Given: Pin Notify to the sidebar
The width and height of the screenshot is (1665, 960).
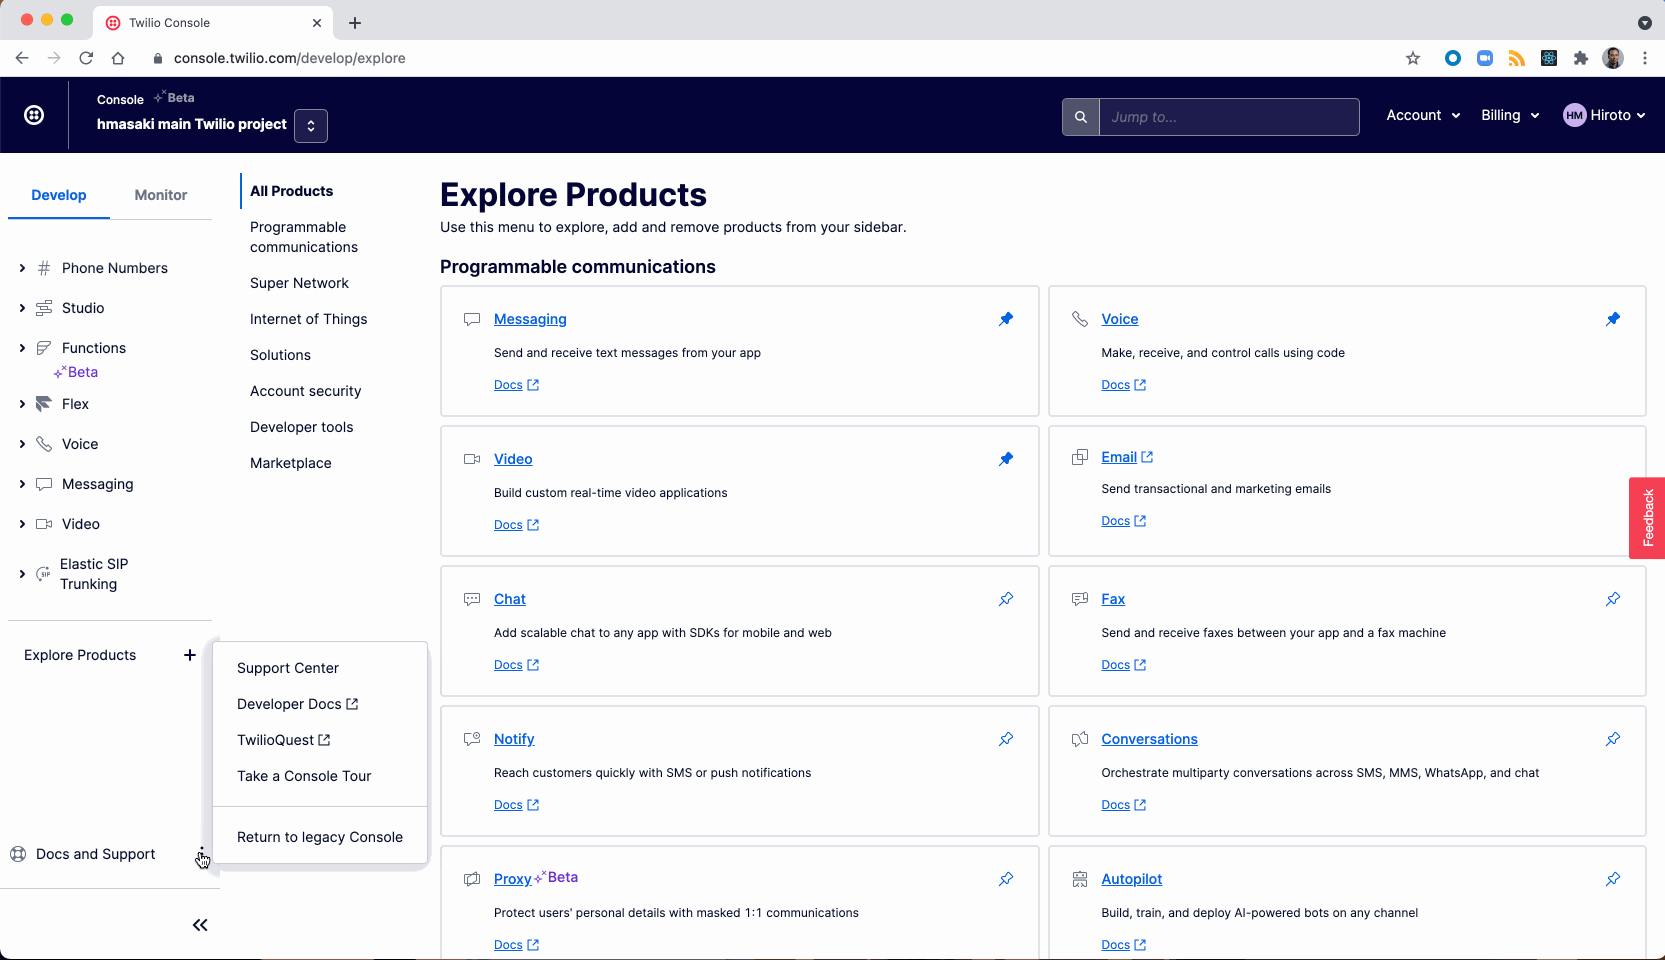Looking at the screenshot, I should pyautogui.click(x=1006, y=739).
